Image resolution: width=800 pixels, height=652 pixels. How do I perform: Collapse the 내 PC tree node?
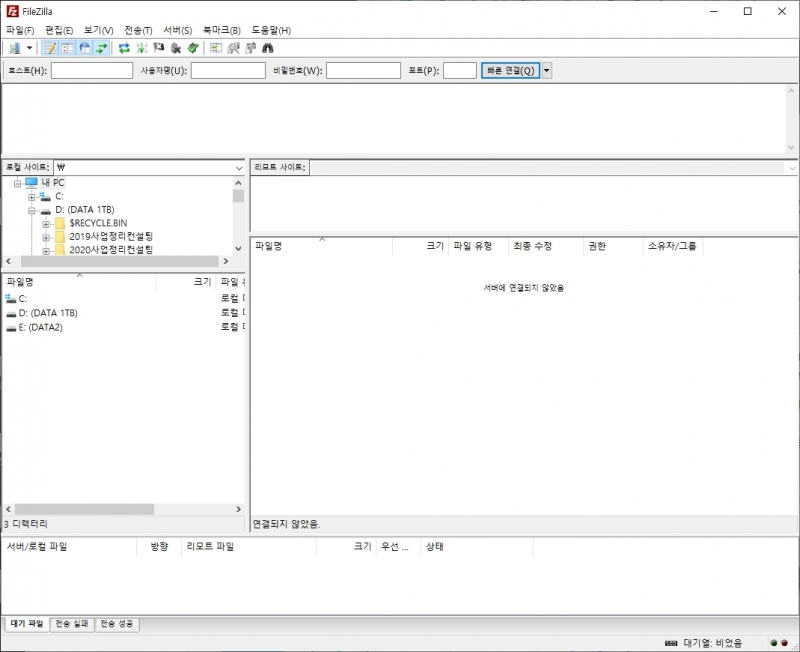17,183
